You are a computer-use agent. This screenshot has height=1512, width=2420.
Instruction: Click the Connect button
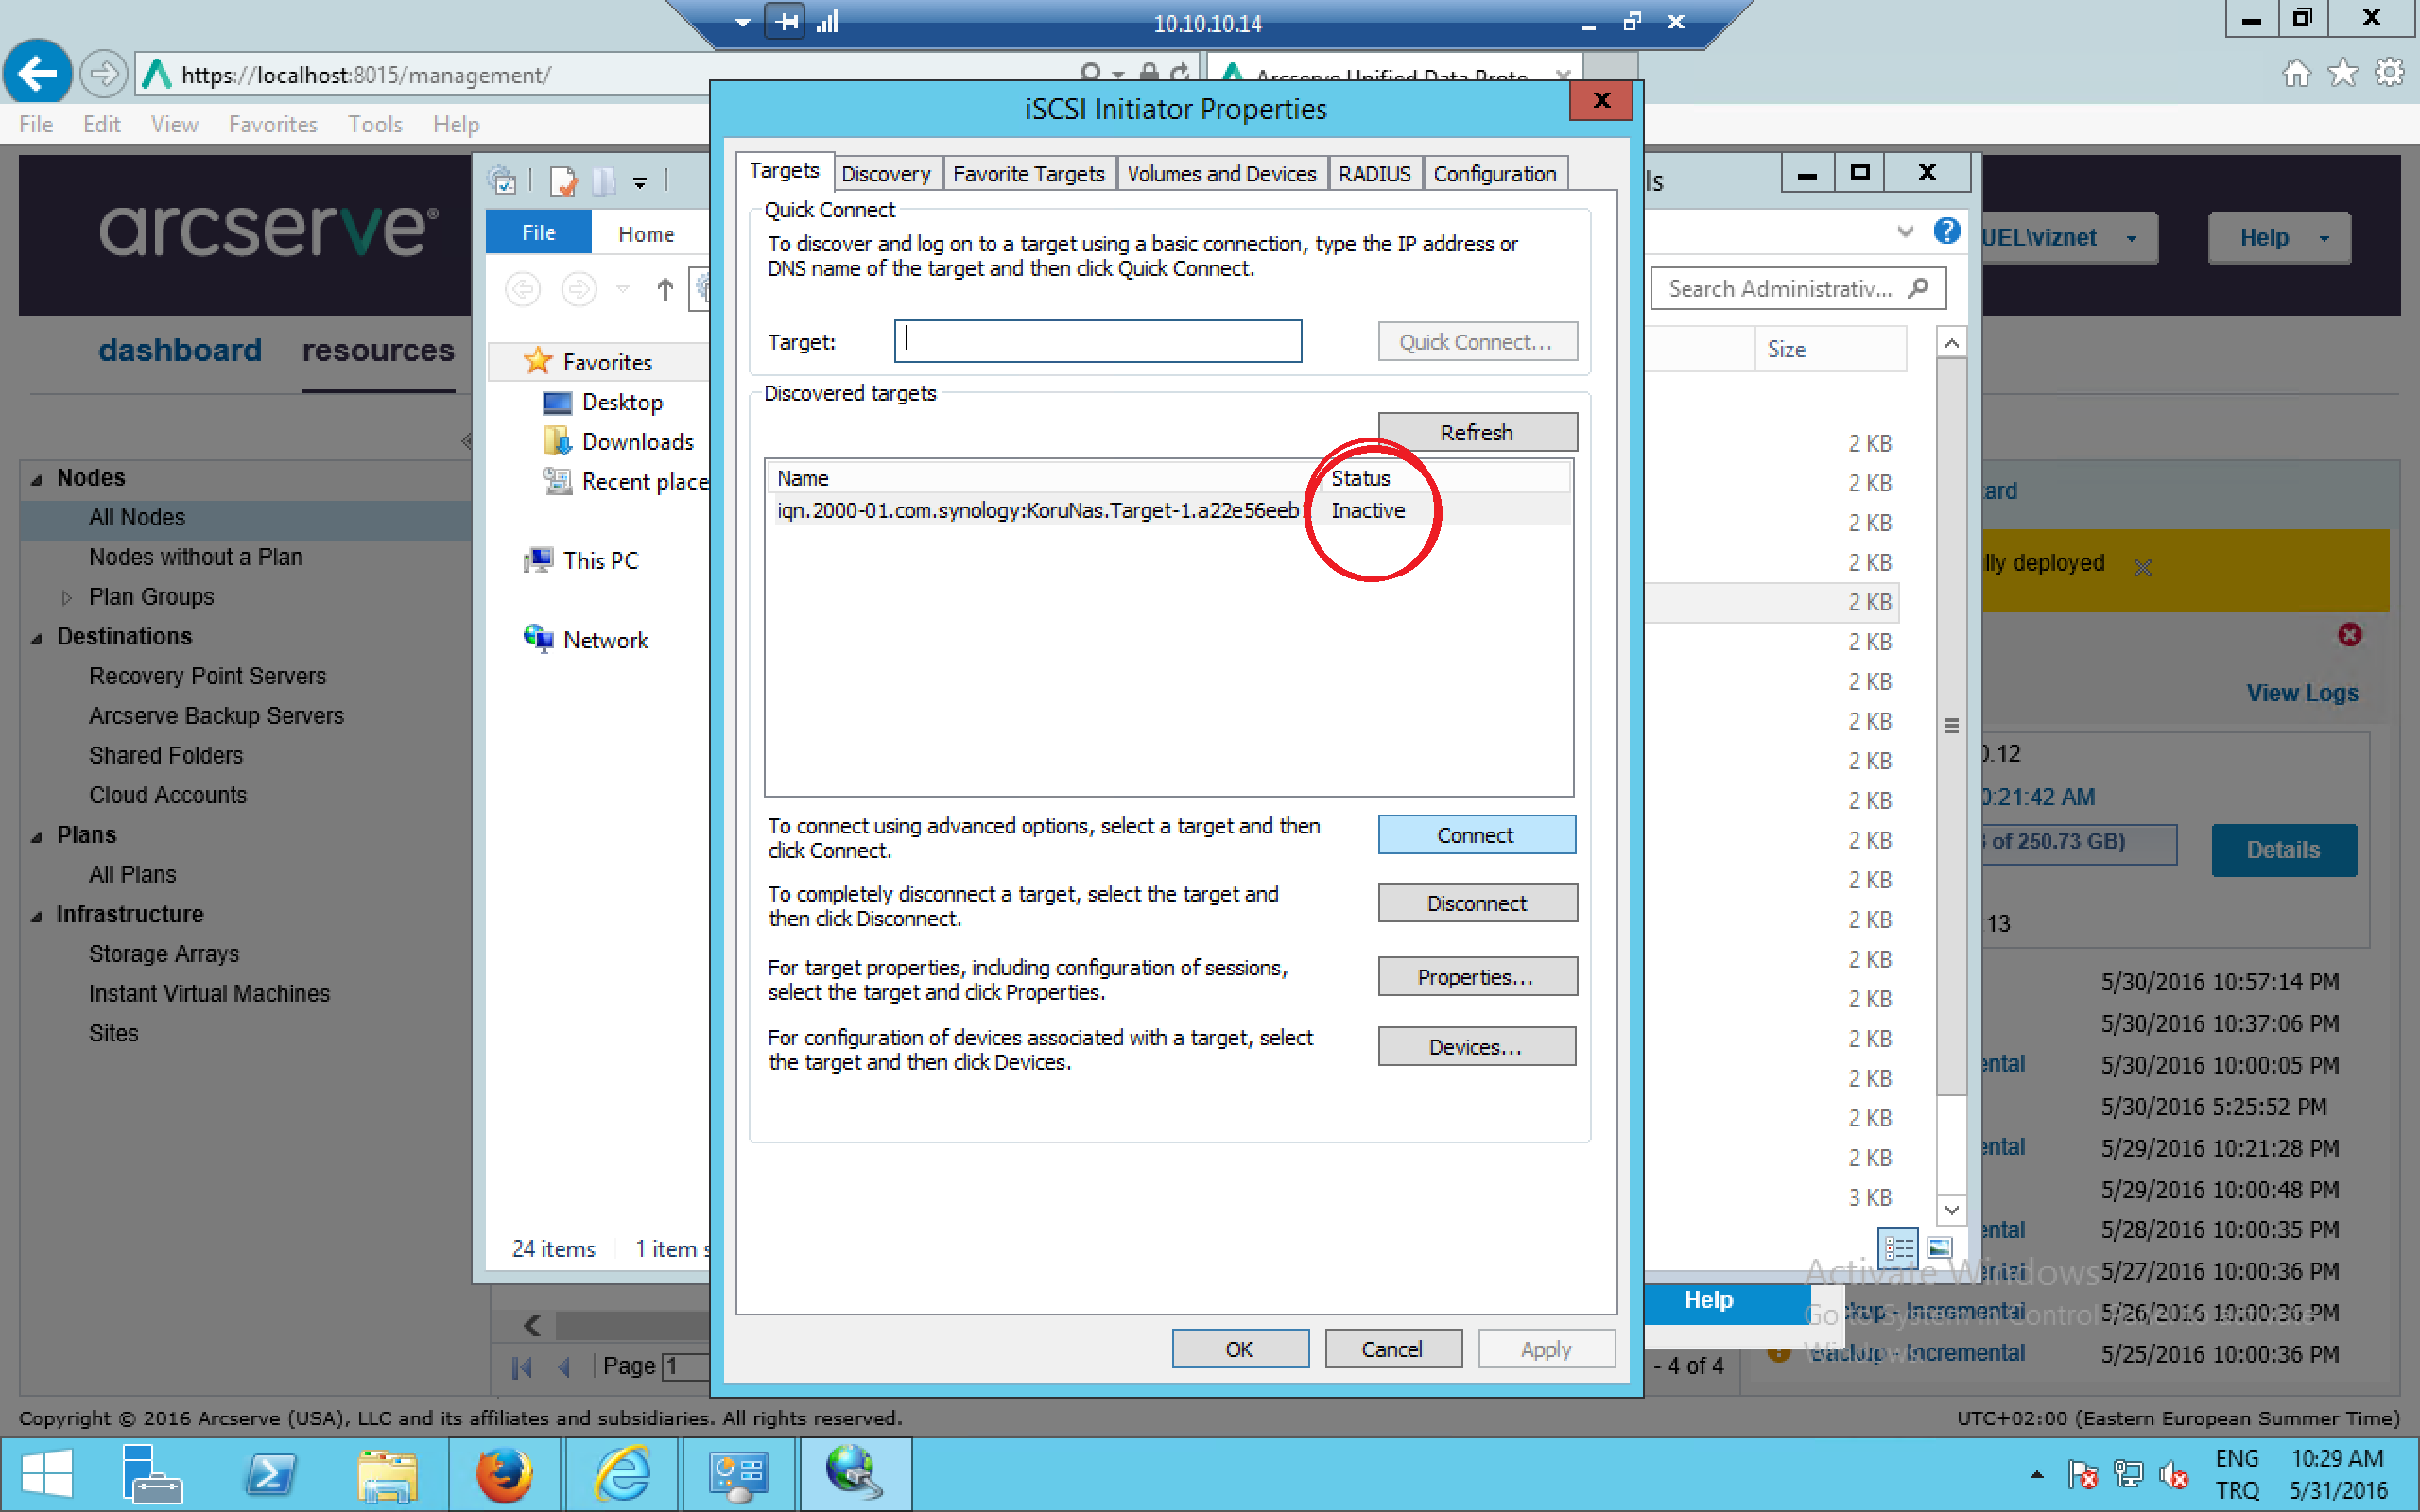pos(1475,835)
